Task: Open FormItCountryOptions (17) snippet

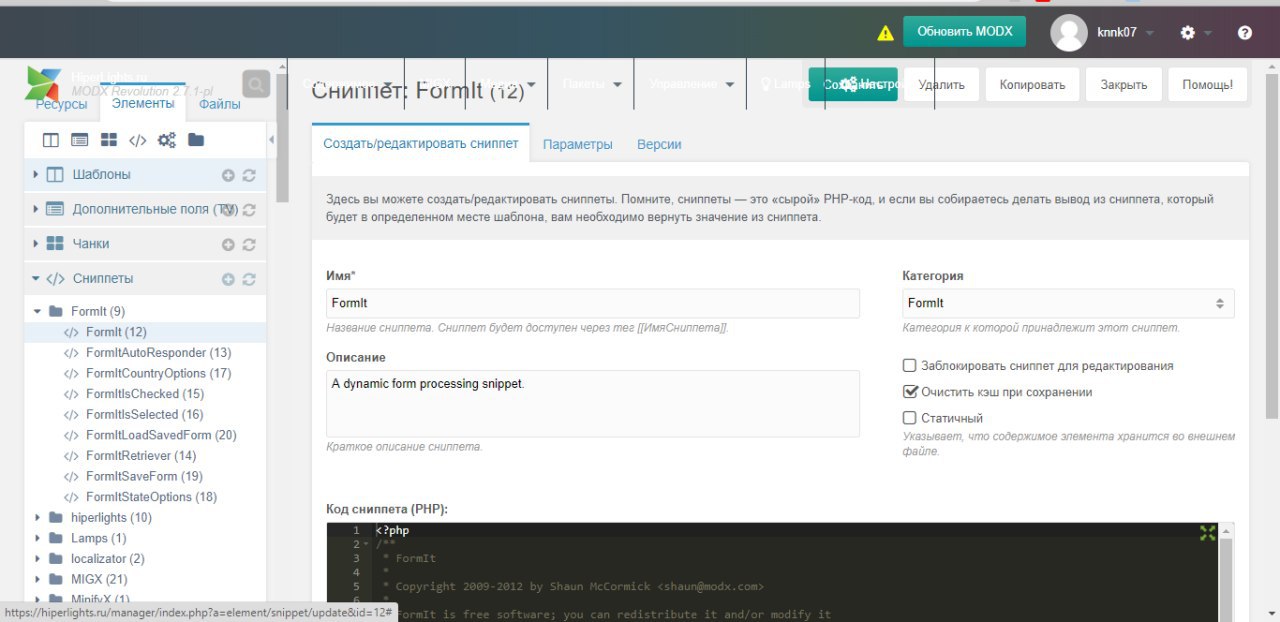Action: [158, 373]
